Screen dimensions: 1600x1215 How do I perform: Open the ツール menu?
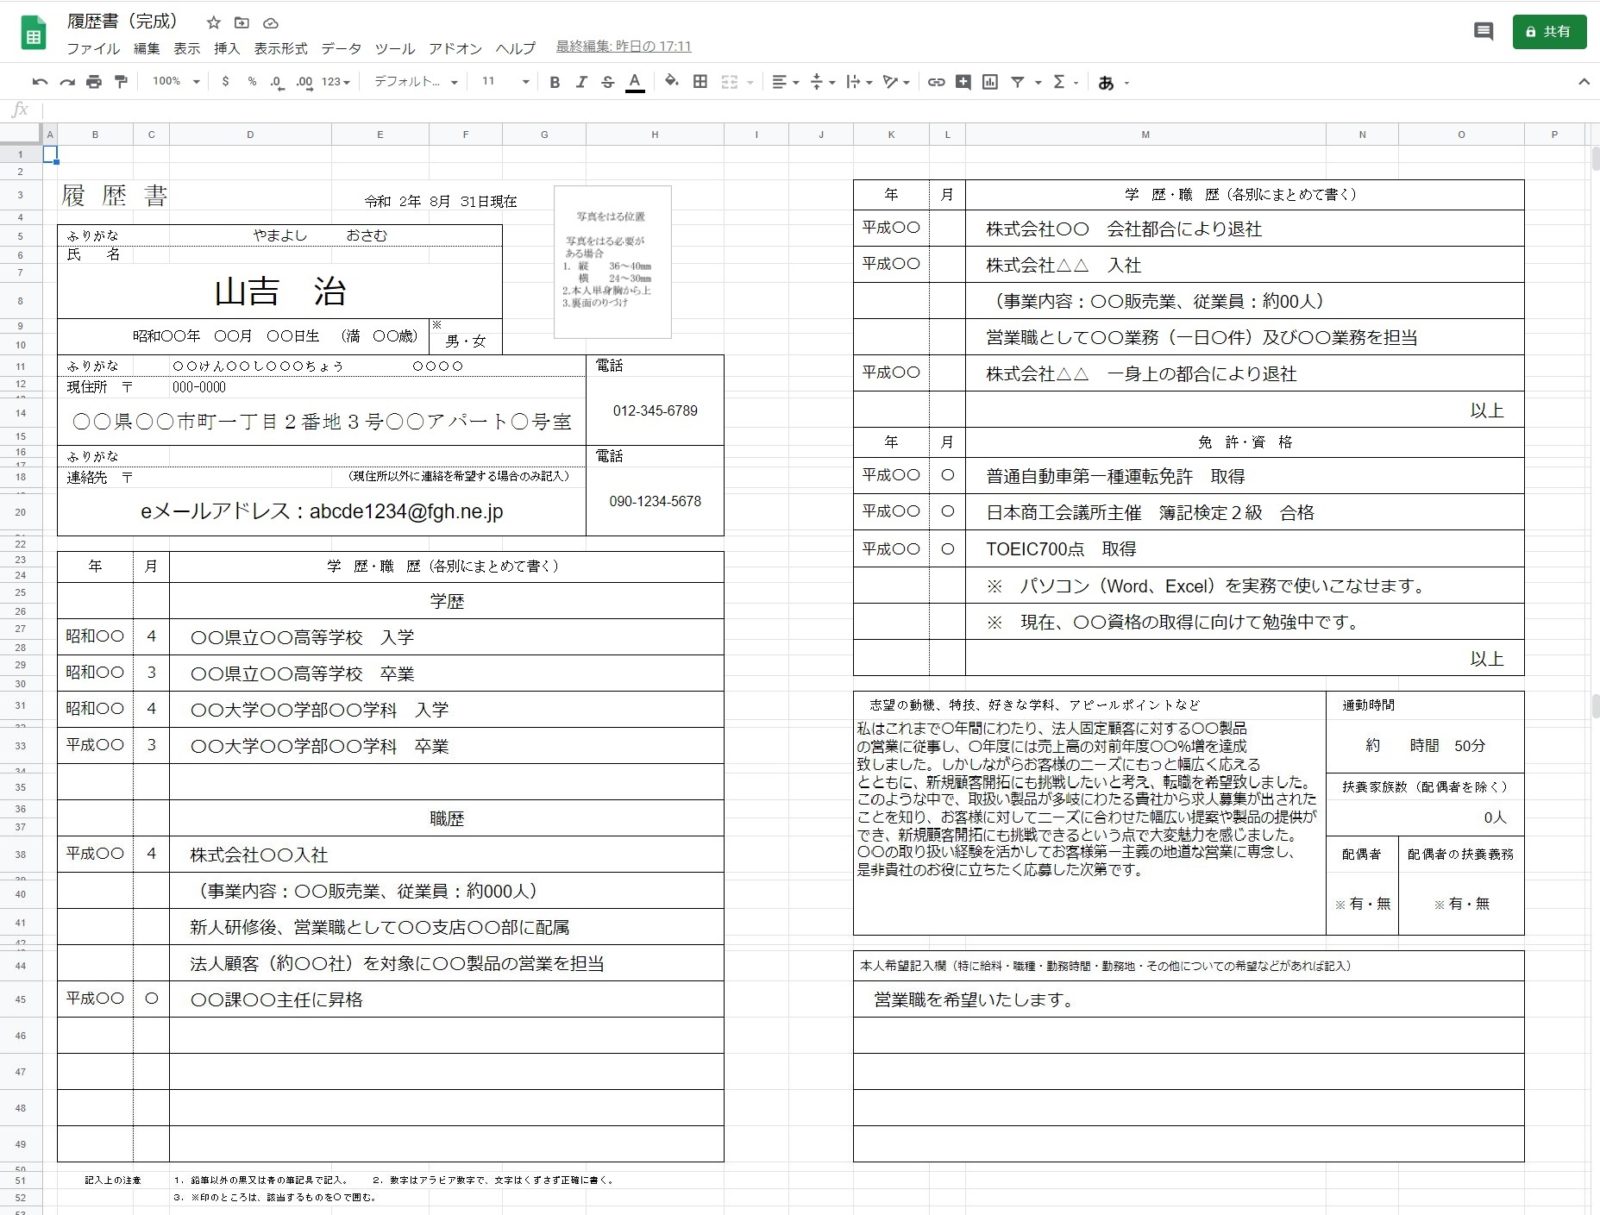point(395,48)
